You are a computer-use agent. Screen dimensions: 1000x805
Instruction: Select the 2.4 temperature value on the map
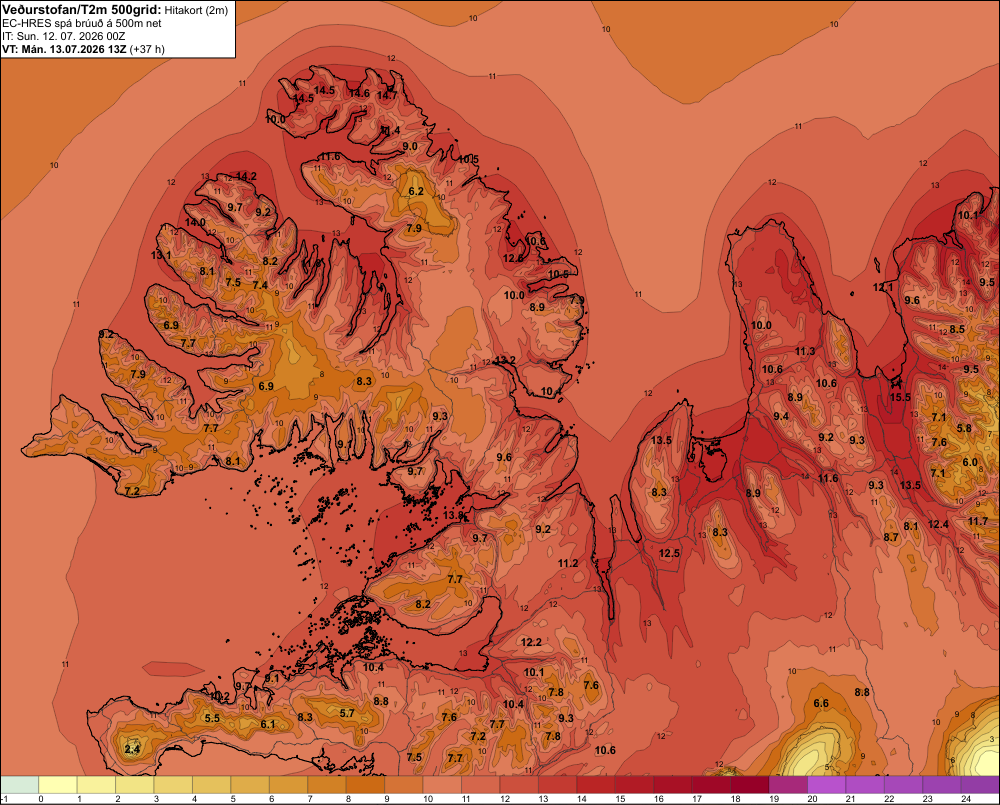[132, 749]
